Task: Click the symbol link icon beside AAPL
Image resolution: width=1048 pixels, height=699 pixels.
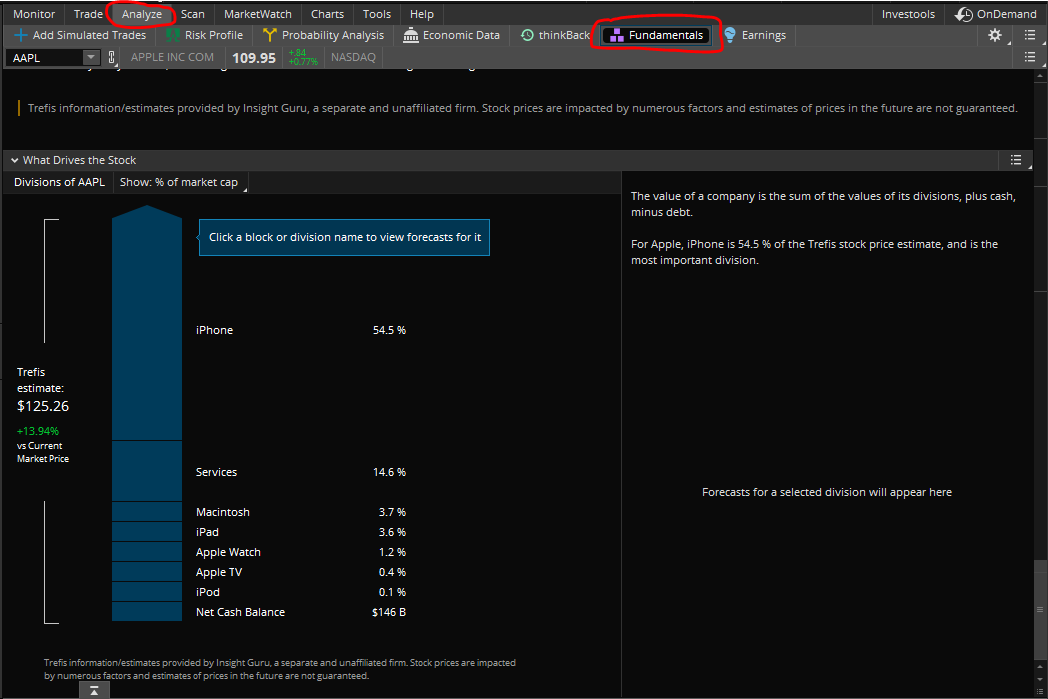Action: click(111, 58)
